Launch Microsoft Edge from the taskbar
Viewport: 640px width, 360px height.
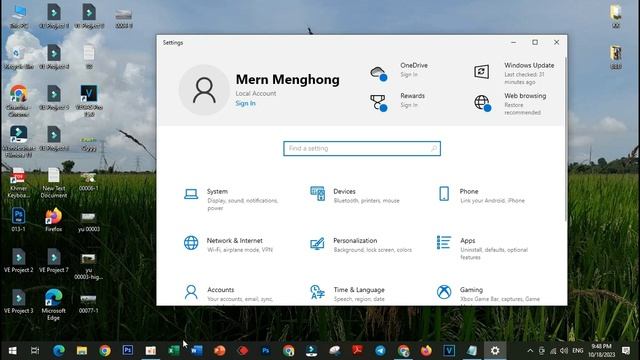click(59, 351)
